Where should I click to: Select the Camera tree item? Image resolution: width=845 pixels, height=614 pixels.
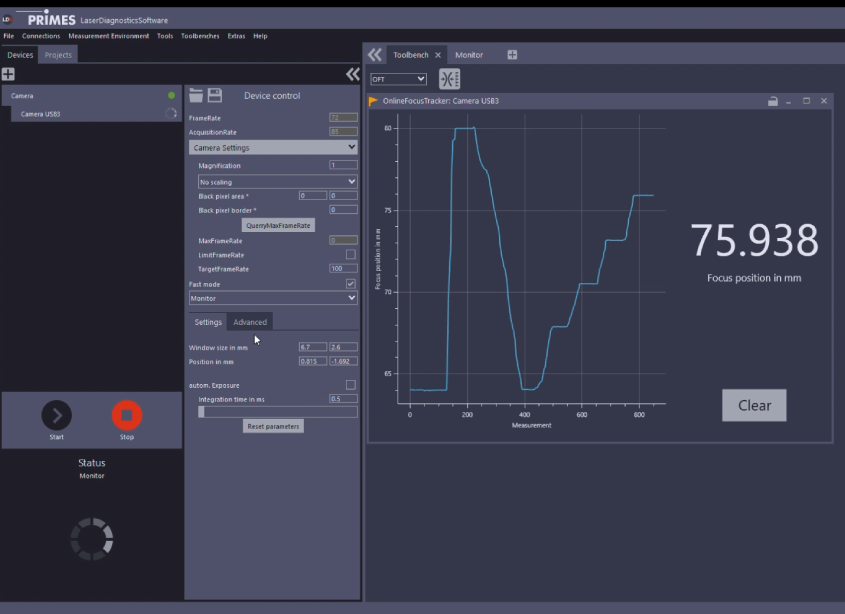[x=92, y=95]
